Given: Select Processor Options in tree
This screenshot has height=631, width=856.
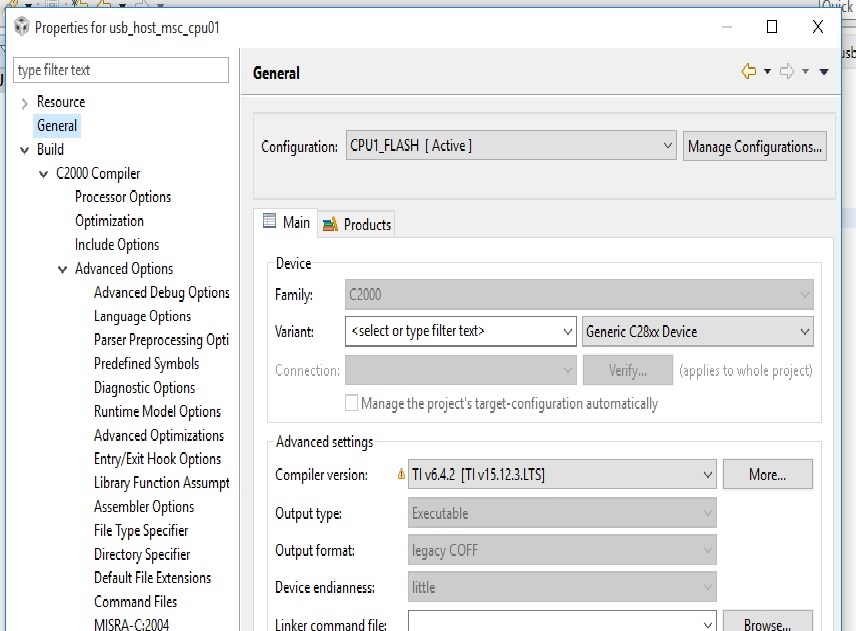Looking at the screenshot, I should pyautogui.click(x=123, y=197).
